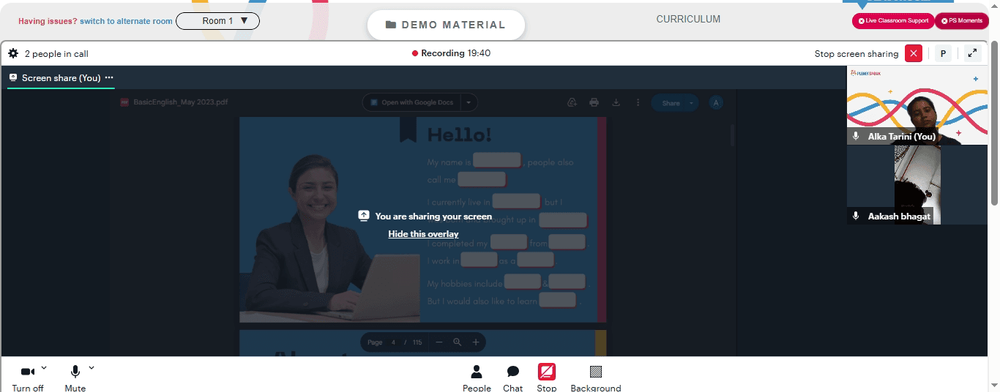Open the vertical three-dot menu in PDF viewer
The image size is (1000, 392).
click(x=638, y=102)
